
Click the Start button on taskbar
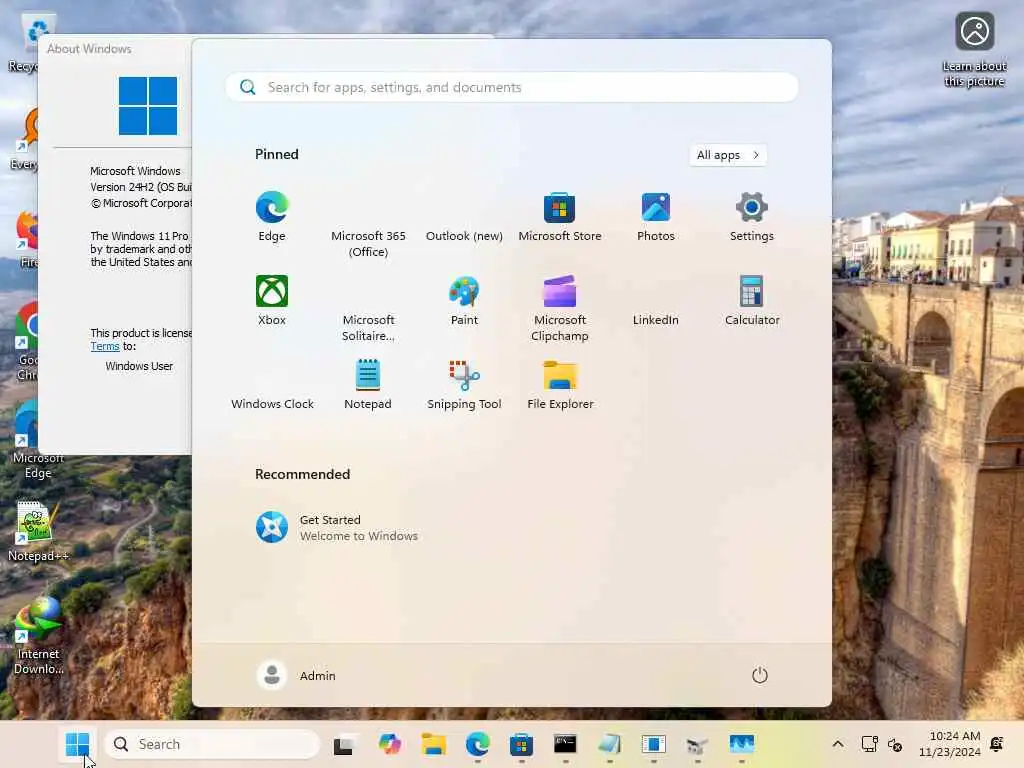tap(78, 744)
